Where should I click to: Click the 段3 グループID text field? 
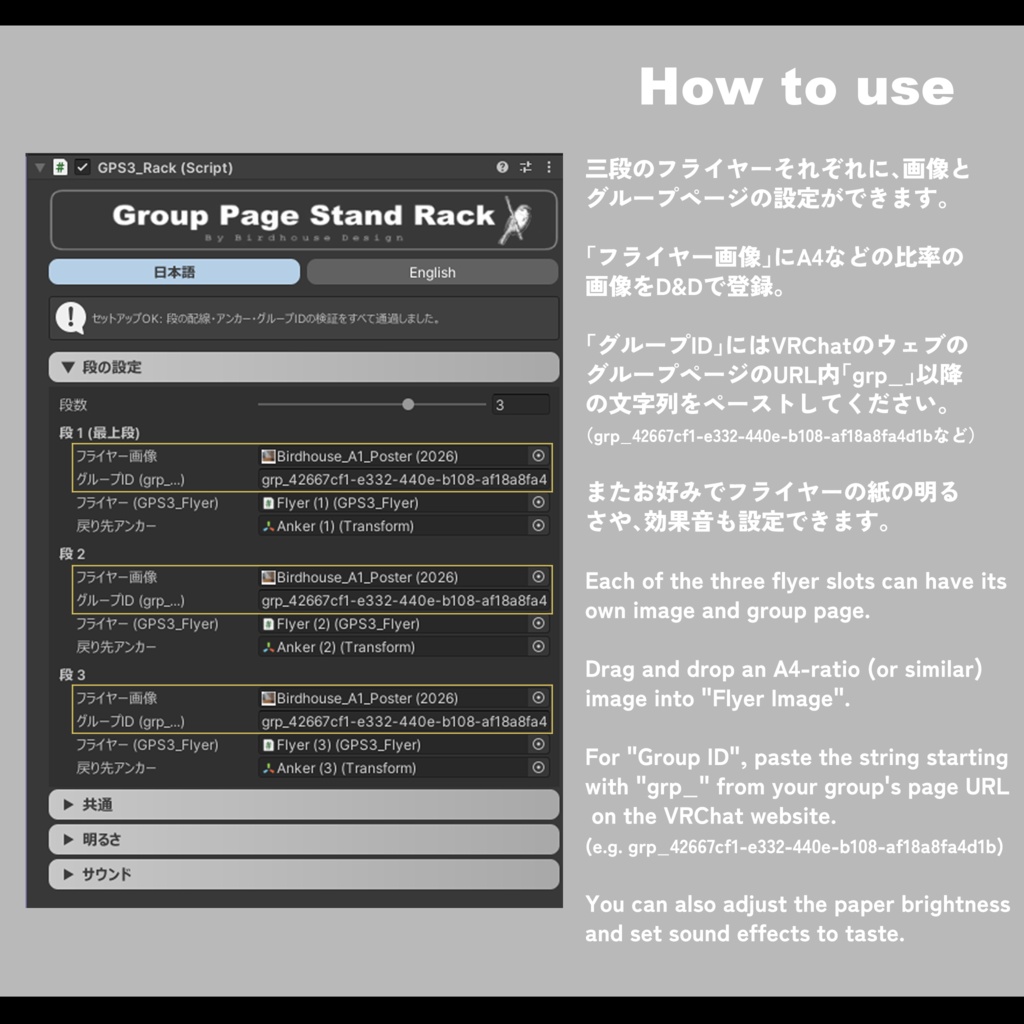(x=404, y=721)
